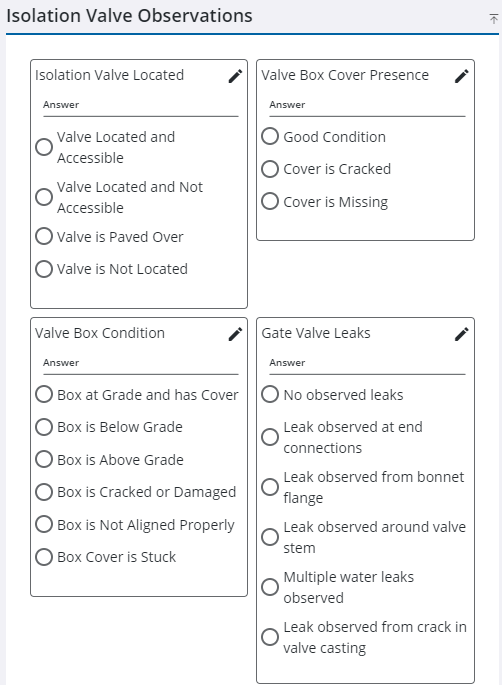Edit the Isolation Valve Located question
Viewport: 502px width, 685px height.
pyautogui.click(x=235, y=76)
